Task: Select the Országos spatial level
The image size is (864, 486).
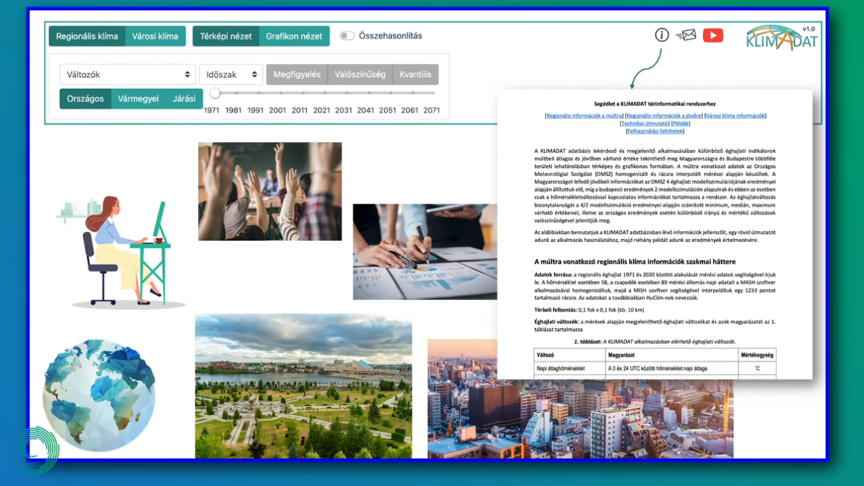Action: [x=85, y=99]
